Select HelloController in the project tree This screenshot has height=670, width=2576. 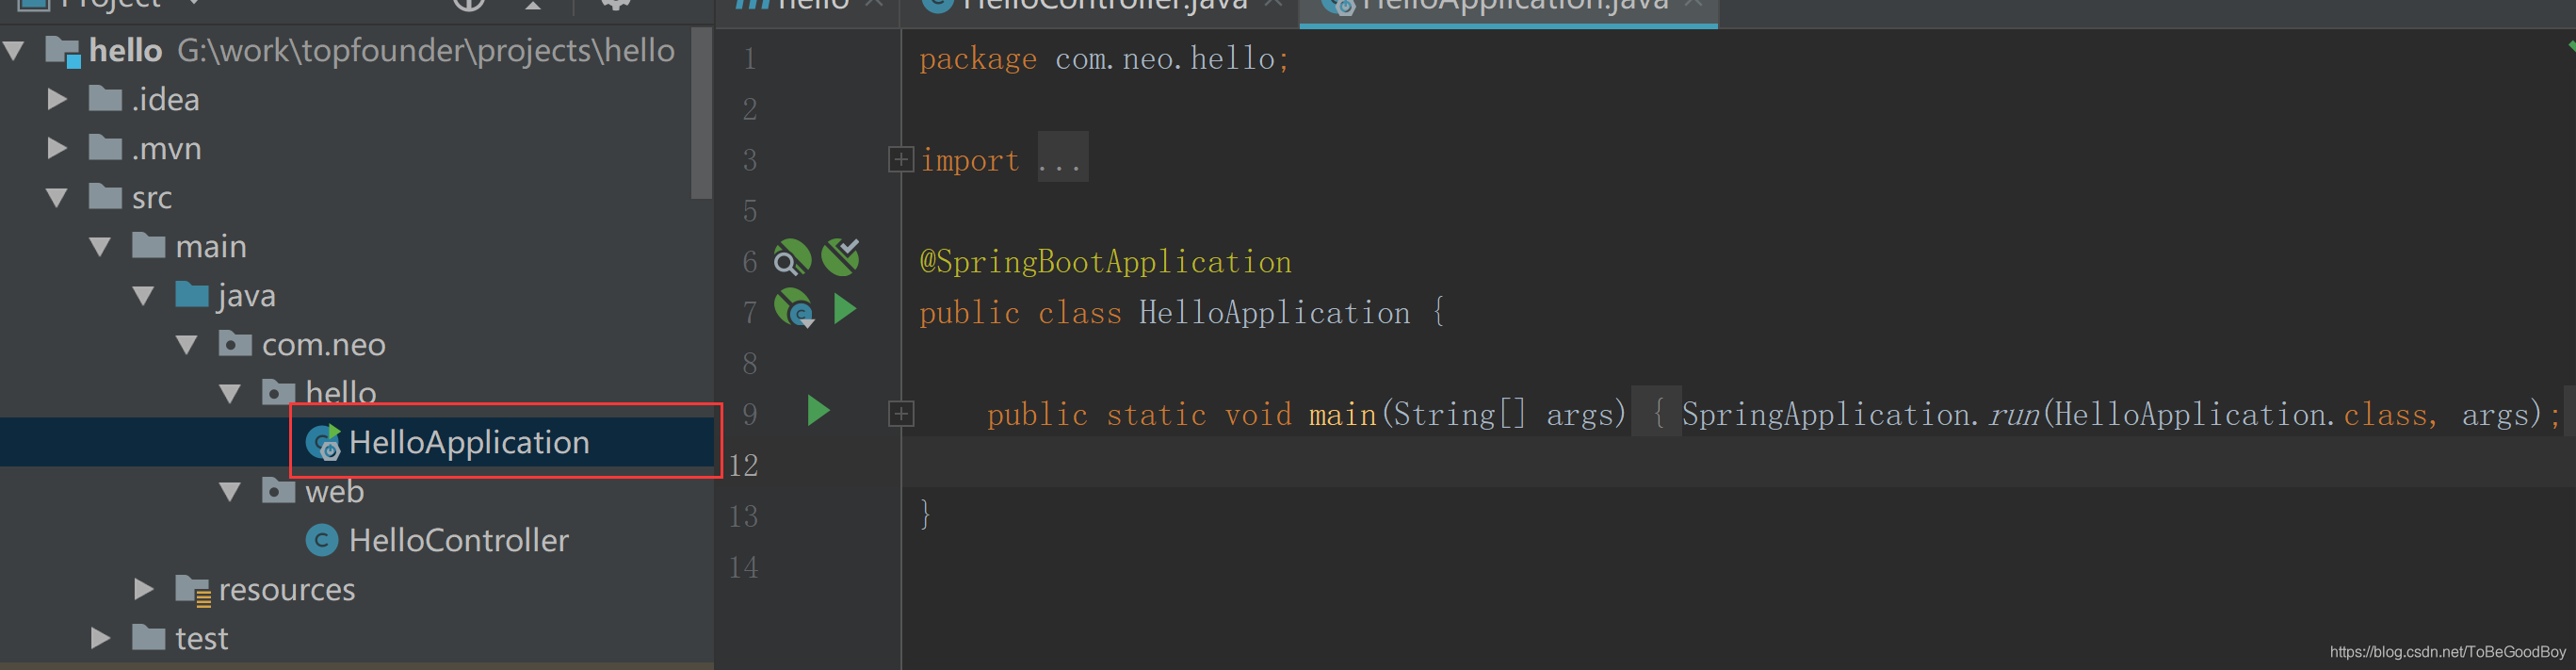coord(357,541)
